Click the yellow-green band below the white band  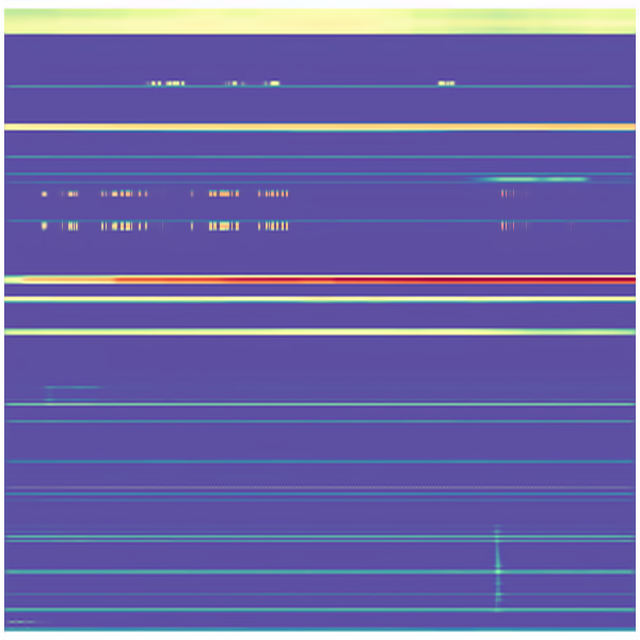click(320, 332)
